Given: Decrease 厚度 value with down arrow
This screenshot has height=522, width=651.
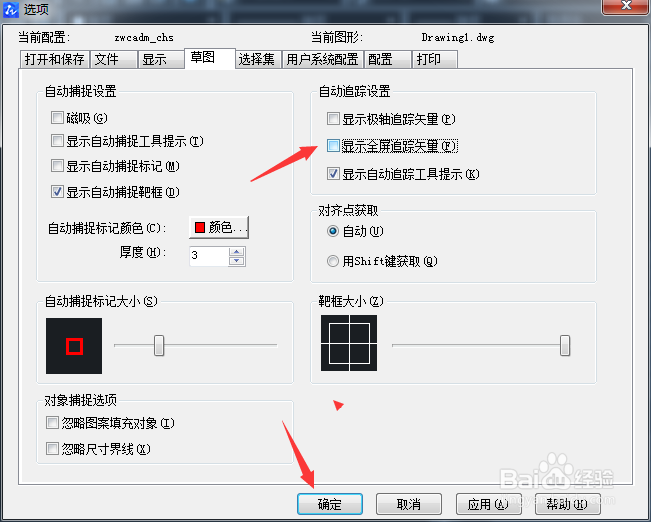Looking at the screenshot, I should 237,261.
